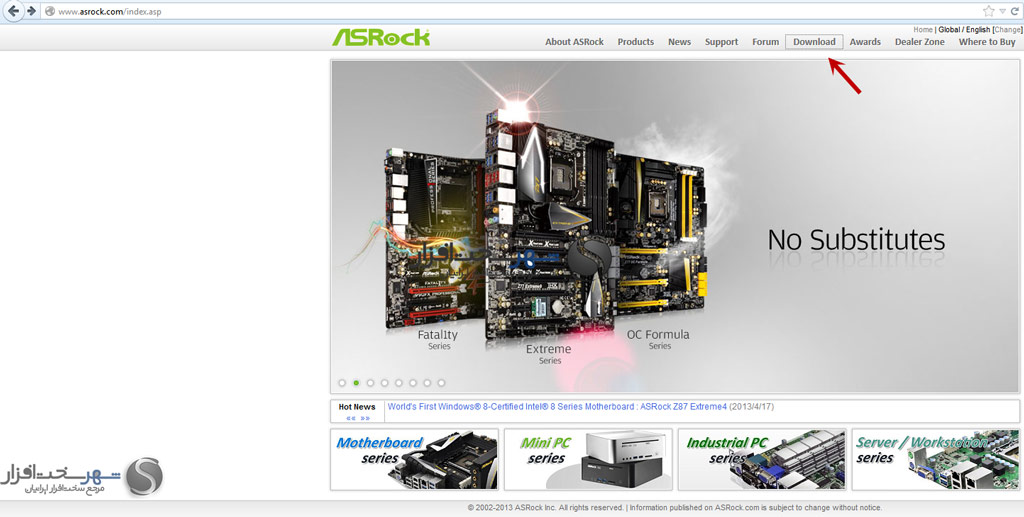This screenshot has width=1024, height=517.
Task: Select the fifth banner slide dot
Action: (x=398, y=383)
